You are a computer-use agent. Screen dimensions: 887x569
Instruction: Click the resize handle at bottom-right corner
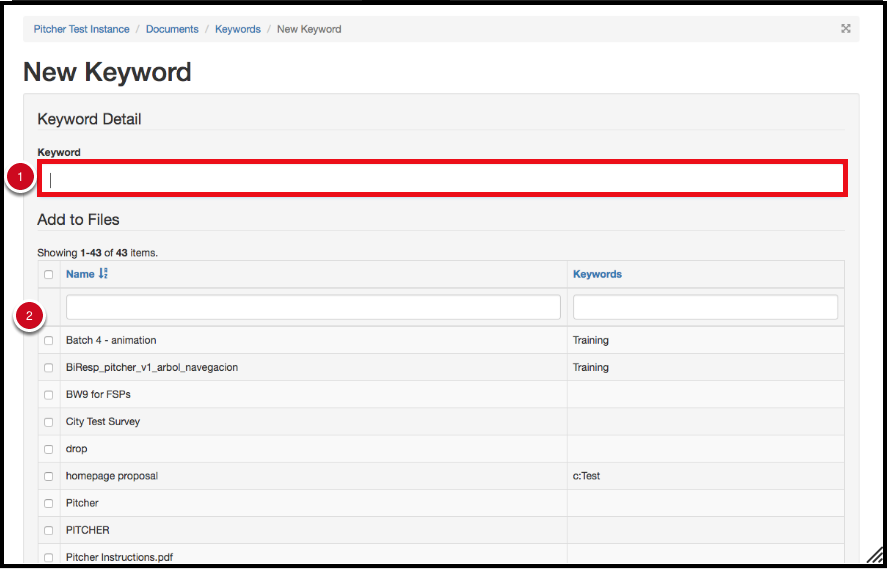pyautogui.click(x=873, y=556)
